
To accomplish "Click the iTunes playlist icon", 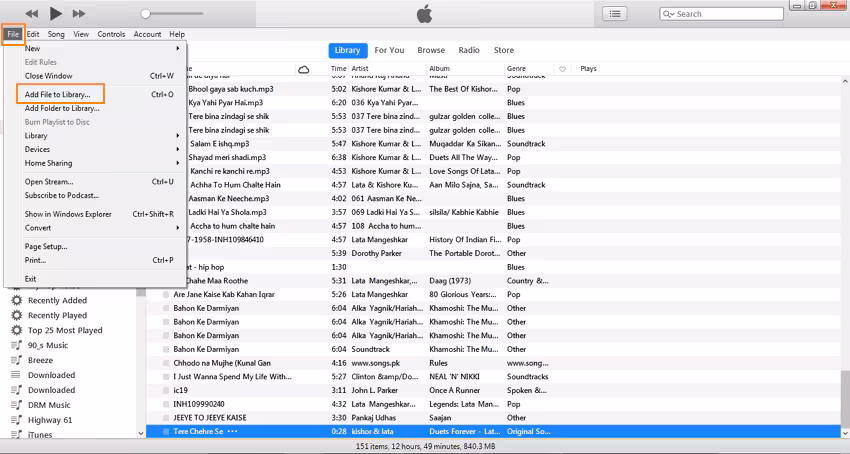I will pyautogui.click(x=17, y=434).
